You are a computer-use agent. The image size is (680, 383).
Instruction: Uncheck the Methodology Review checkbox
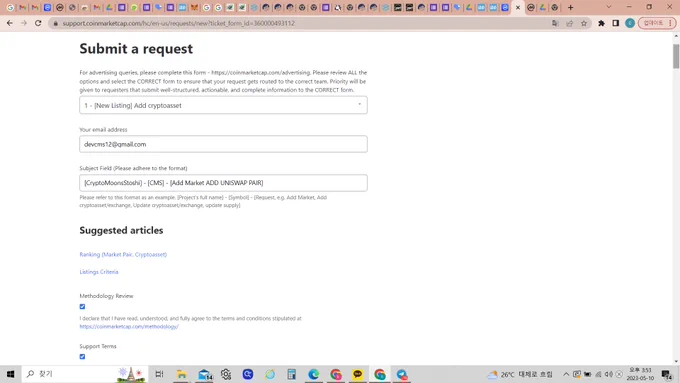[x=82, y=306]
